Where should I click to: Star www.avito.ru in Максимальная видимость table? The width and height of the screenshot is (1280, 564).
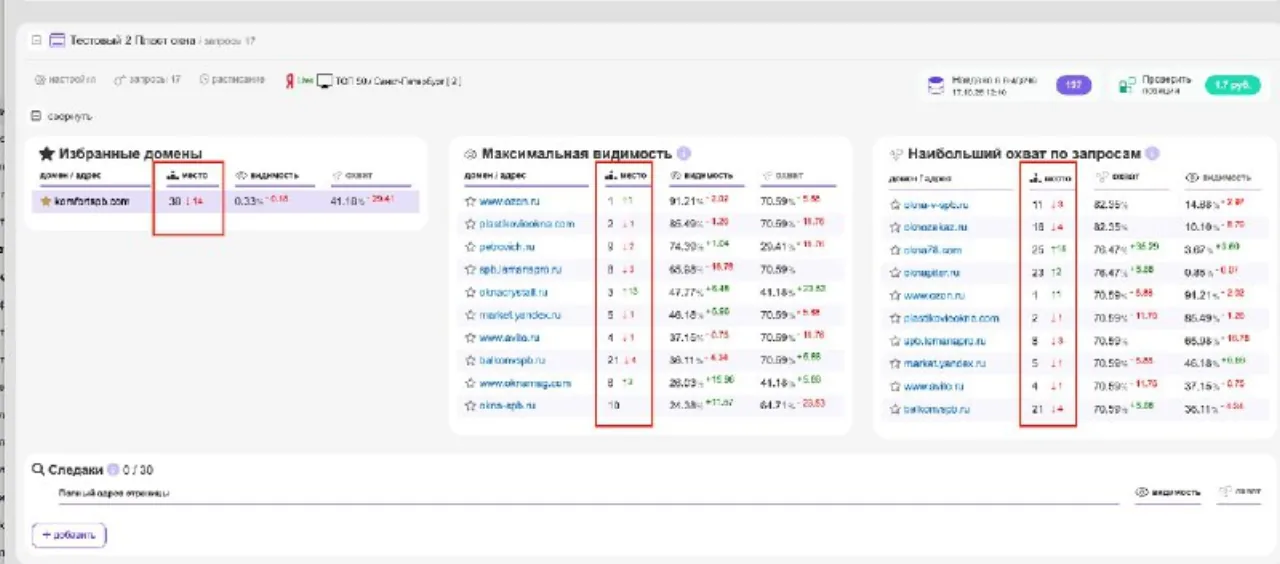click(470, 338)
